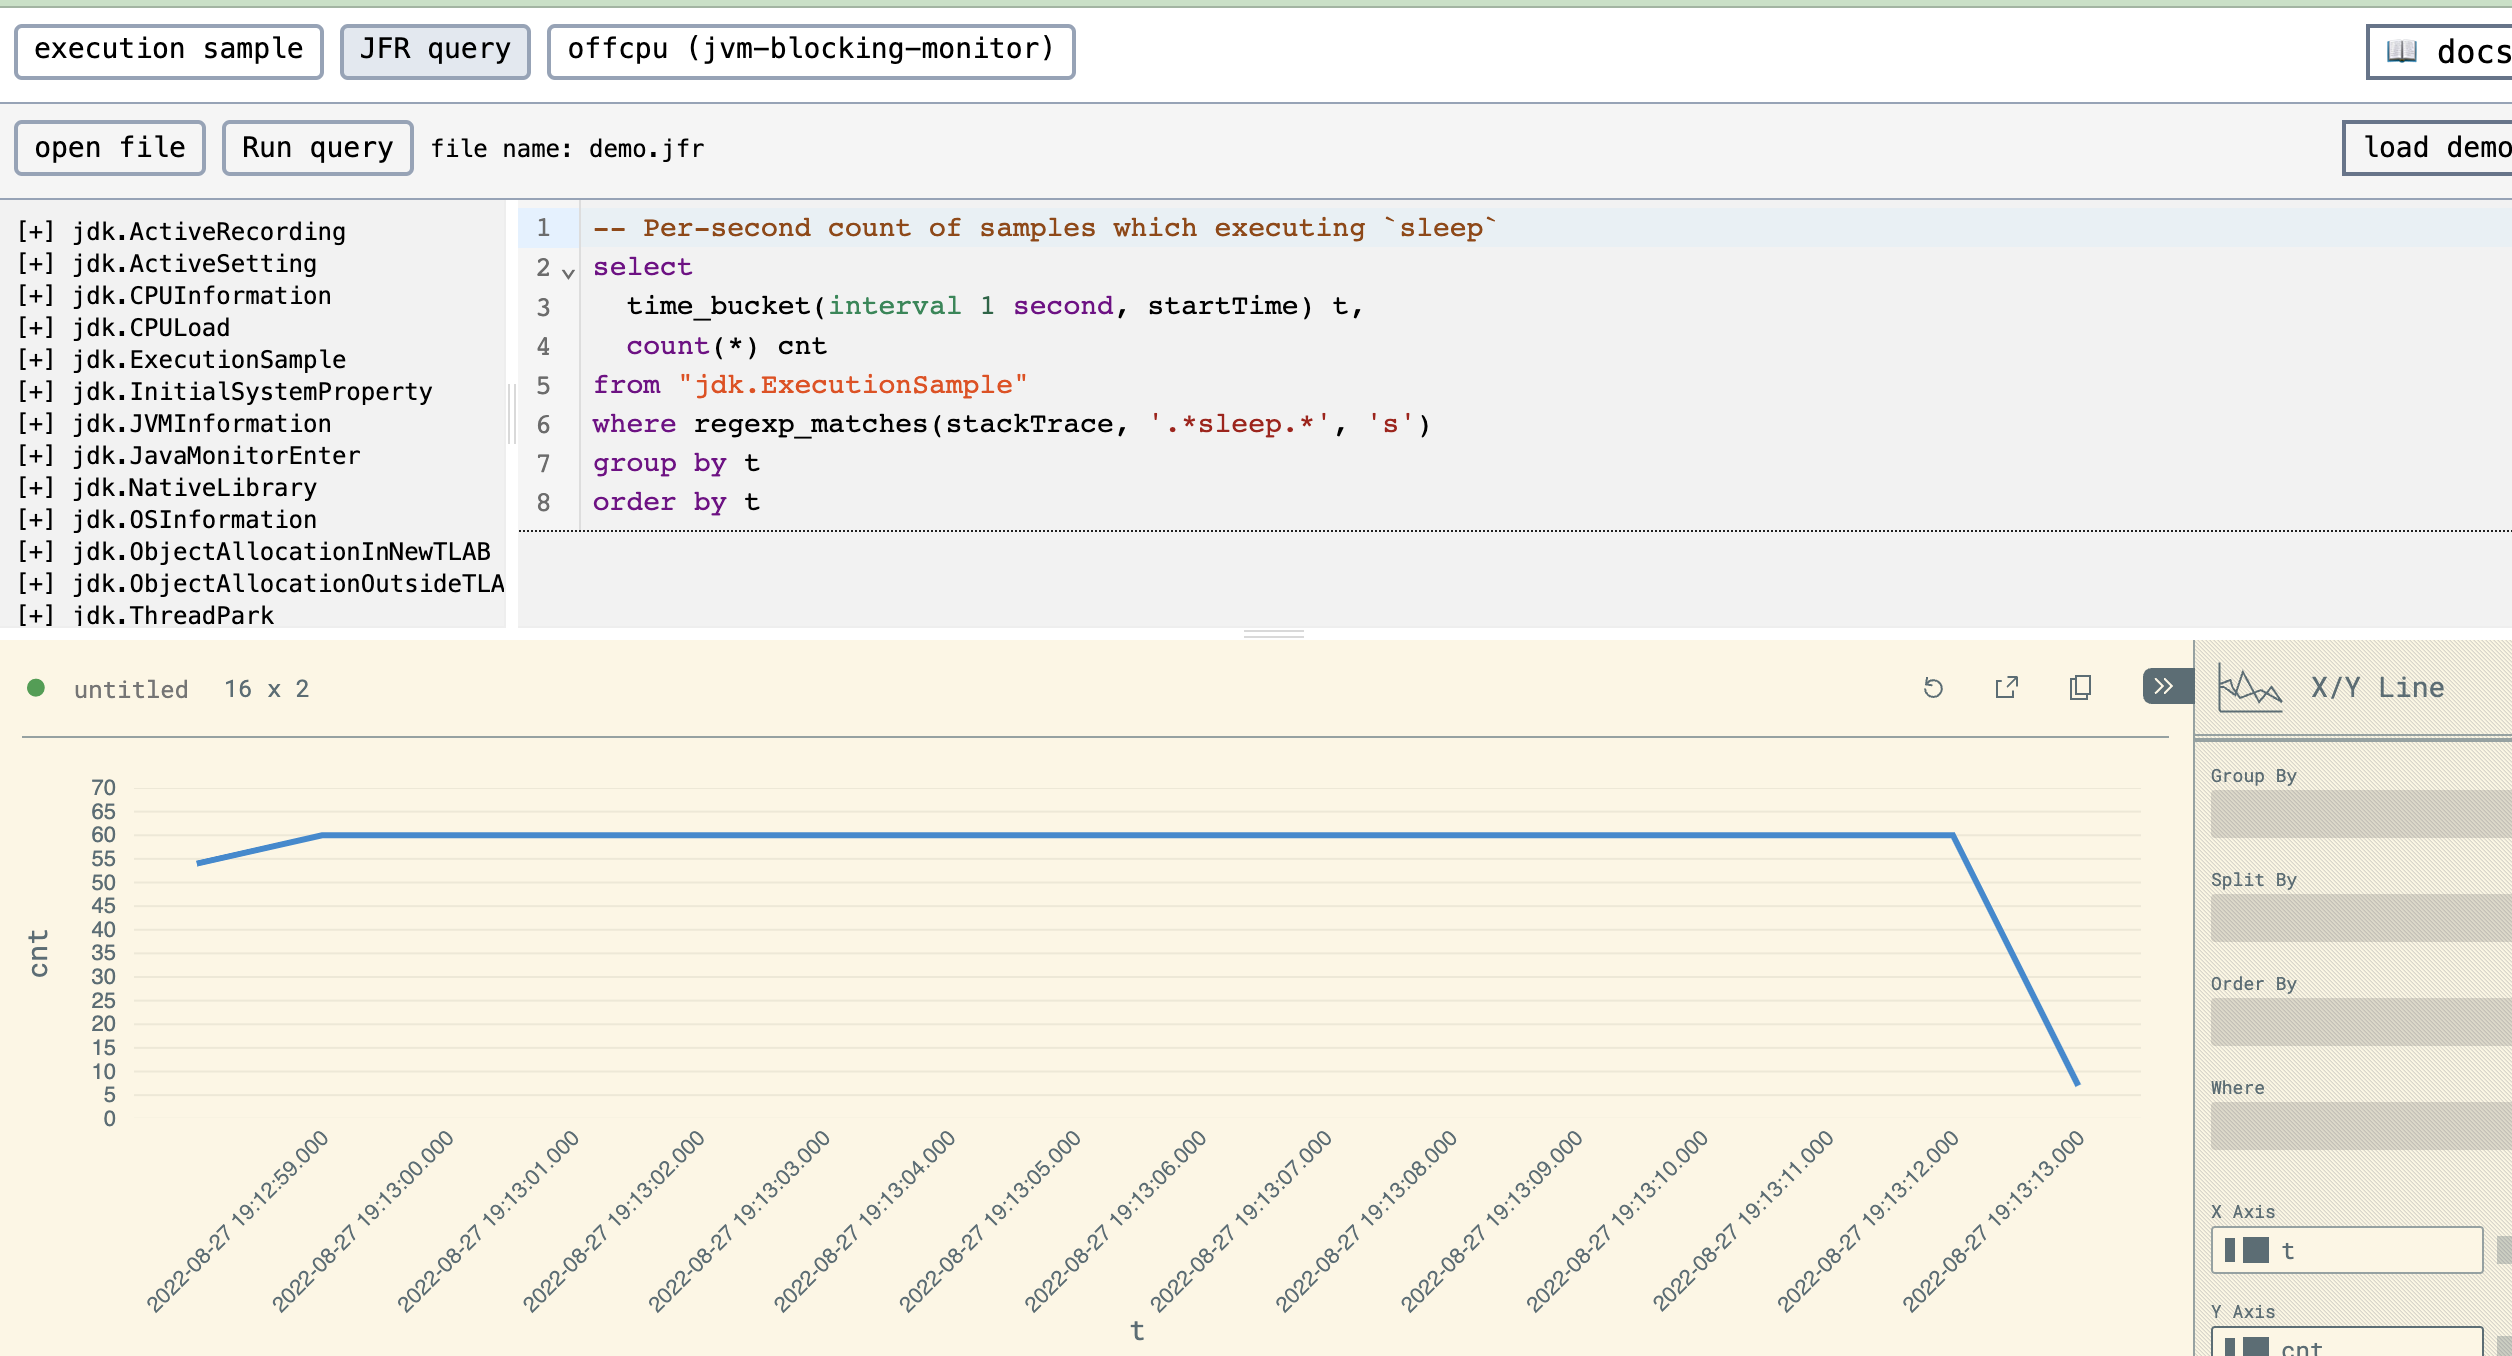Click the t chip in X Axis

click(x=2345, y=1250)
